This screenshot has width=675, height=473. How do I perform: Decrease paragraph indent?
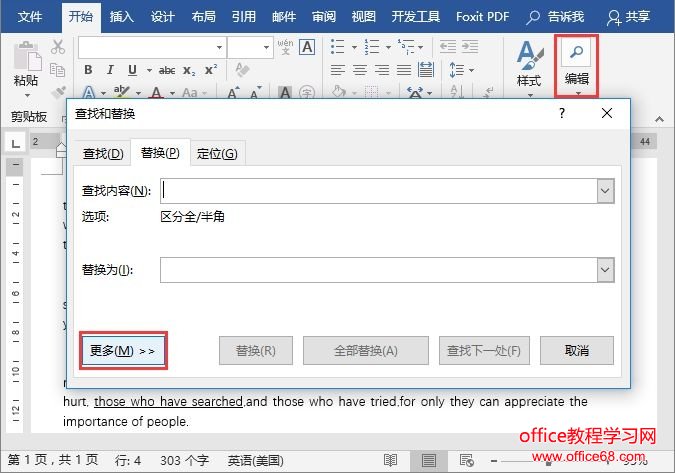[448, 46]
